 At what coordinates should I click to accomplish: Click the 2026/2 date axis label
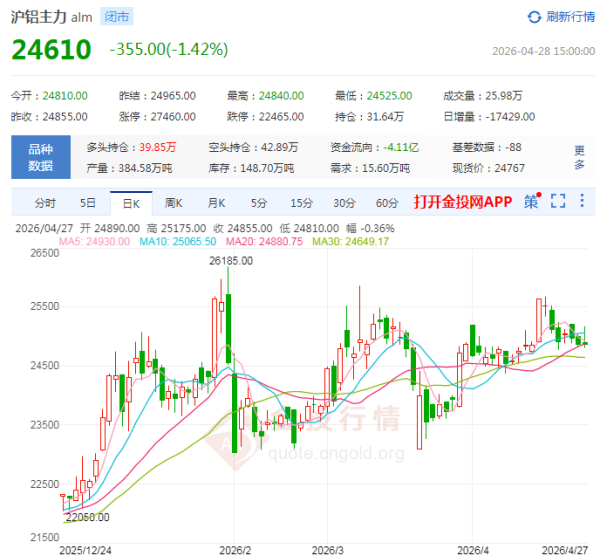click(235, 550)
